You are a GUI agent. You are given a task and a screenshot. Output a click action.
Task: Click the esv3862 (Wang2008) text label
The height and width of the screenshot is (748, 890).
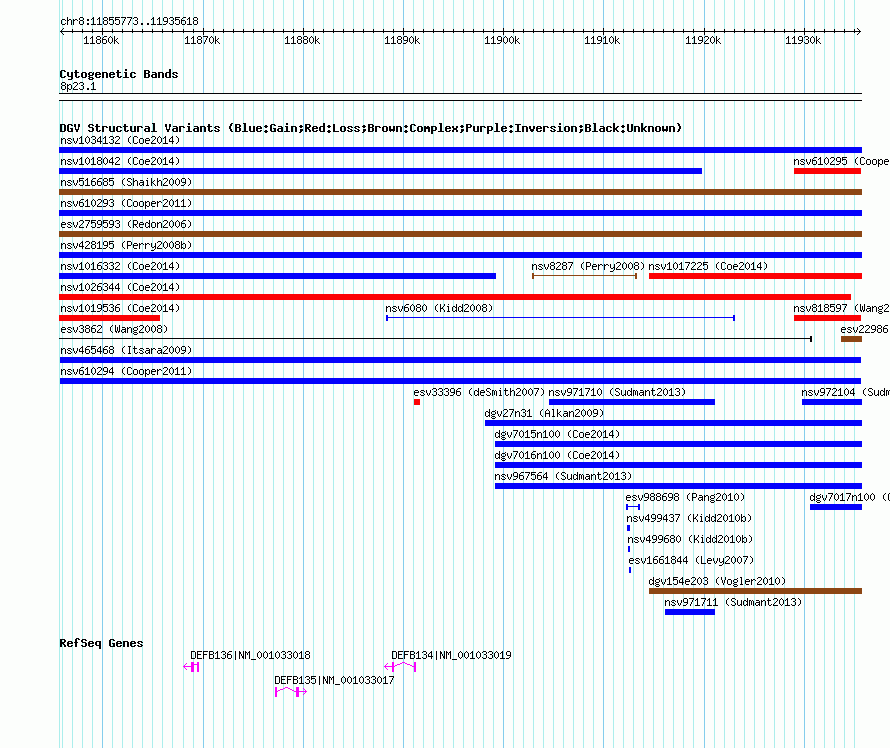pyautogui.click(x=114, y=329)
